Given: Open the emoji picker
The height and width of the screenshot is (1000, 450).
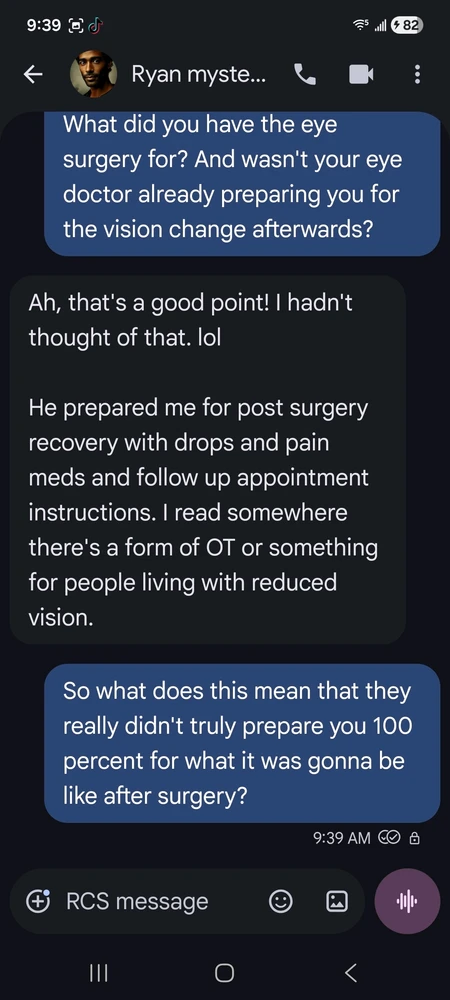Looking at the screenshot, I should [280, 901].
